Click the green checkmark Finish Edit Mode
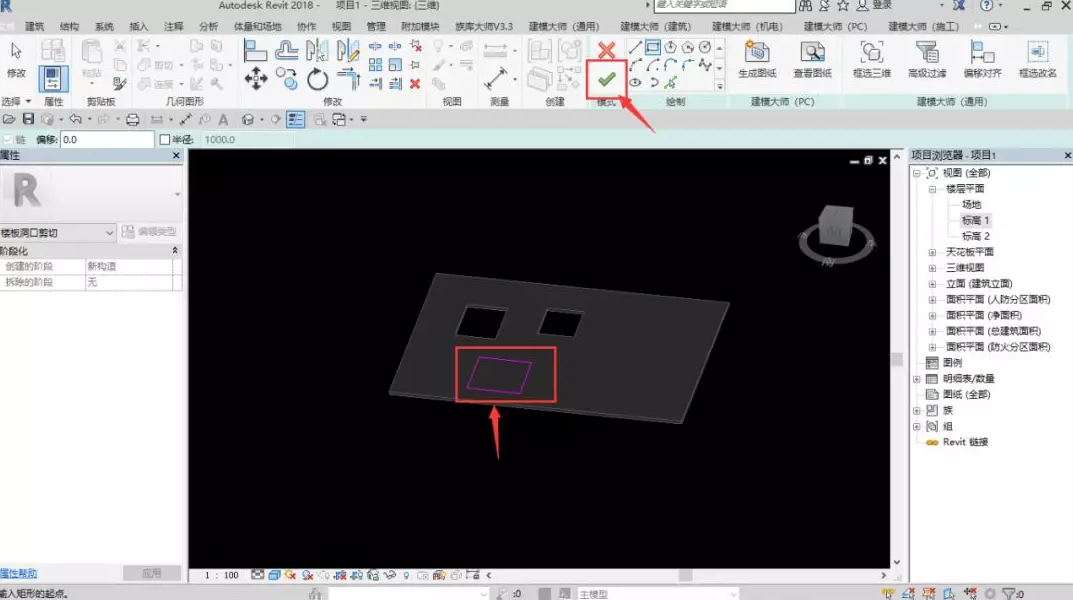The width and height of the screenshot is (1073, 600). tap(606, 80)
